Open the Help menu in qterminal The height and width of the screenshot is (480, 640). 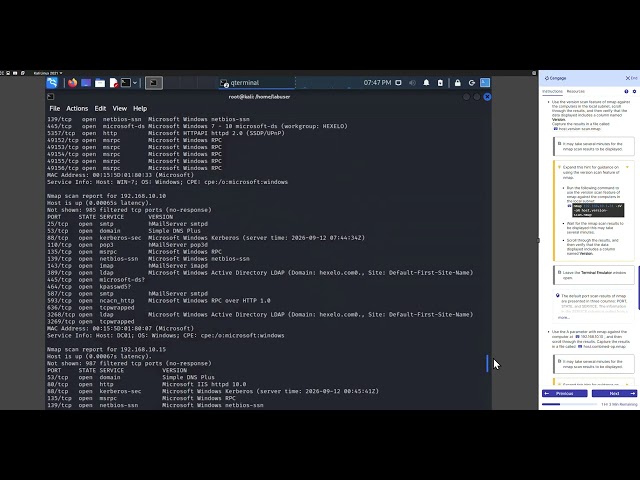(x=140, y=109)
